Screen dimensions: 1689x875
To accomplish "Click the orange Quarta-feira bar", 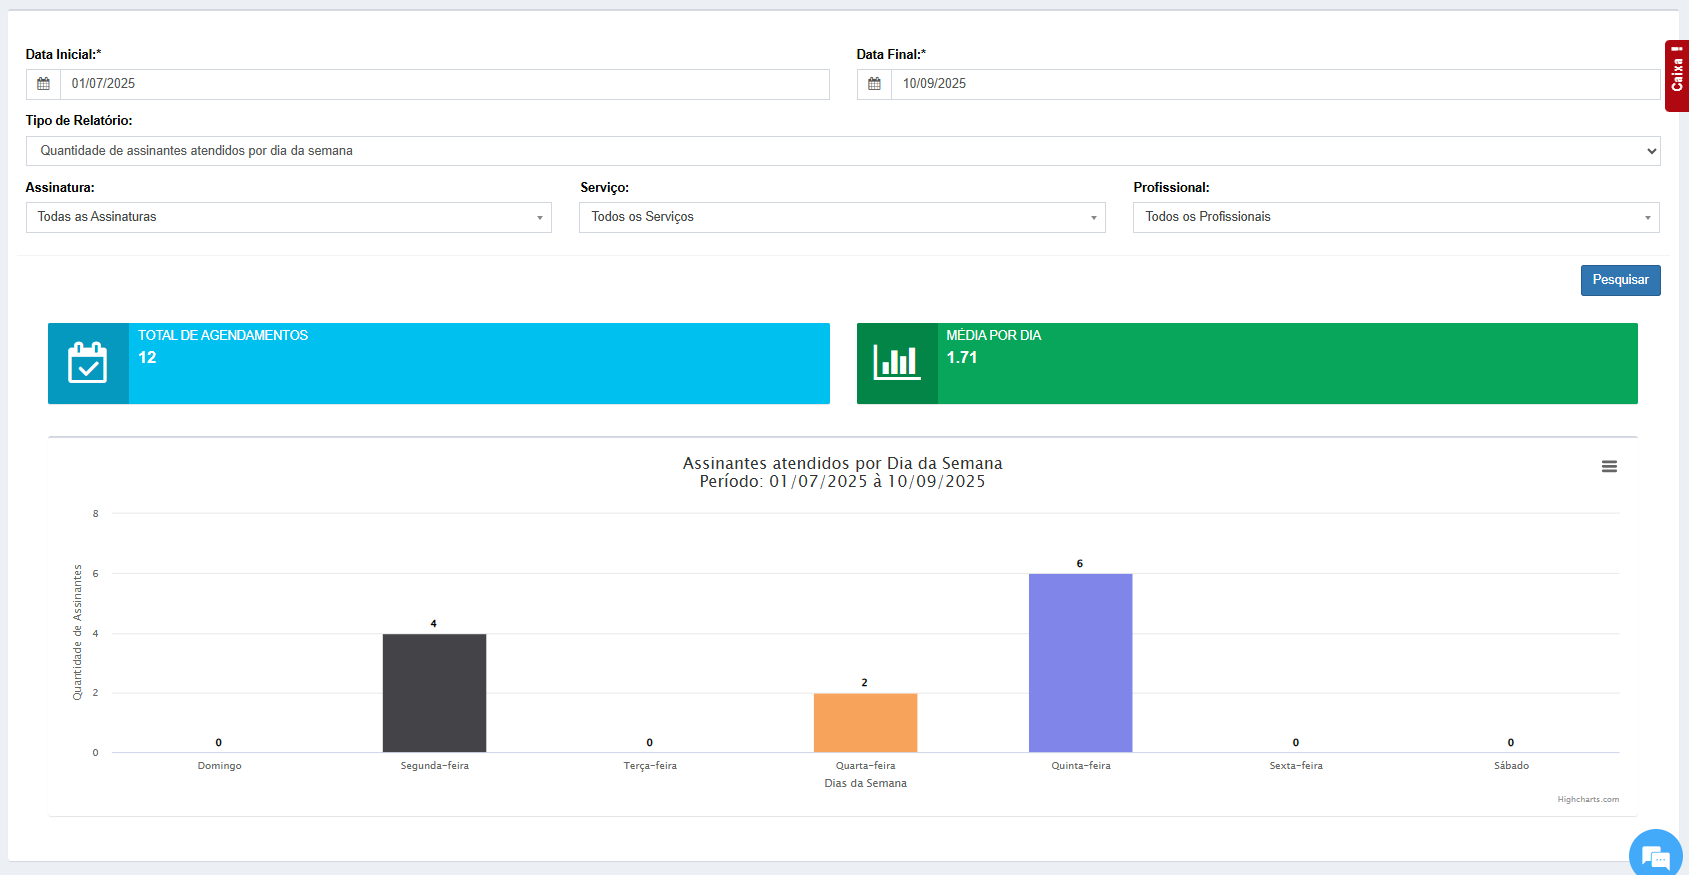I will click(x=865, y=722).
